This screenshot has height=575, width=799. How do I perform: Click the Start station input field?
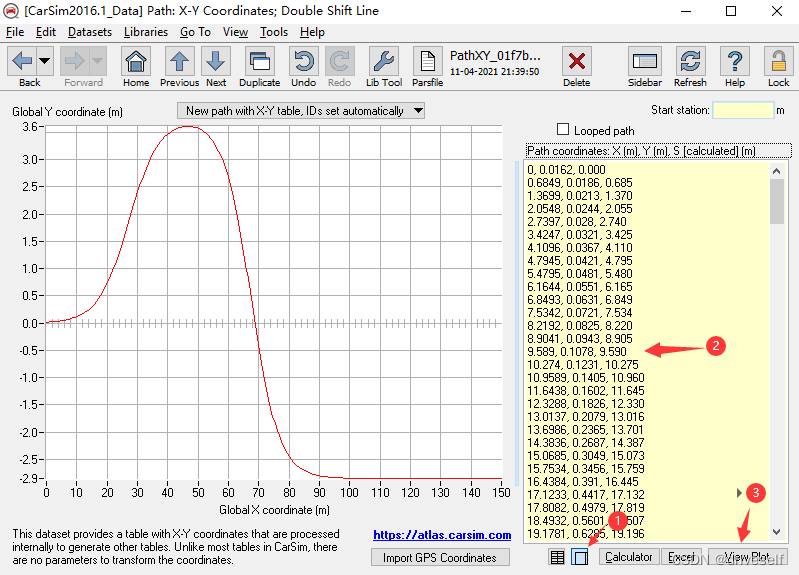pos(743,110)
